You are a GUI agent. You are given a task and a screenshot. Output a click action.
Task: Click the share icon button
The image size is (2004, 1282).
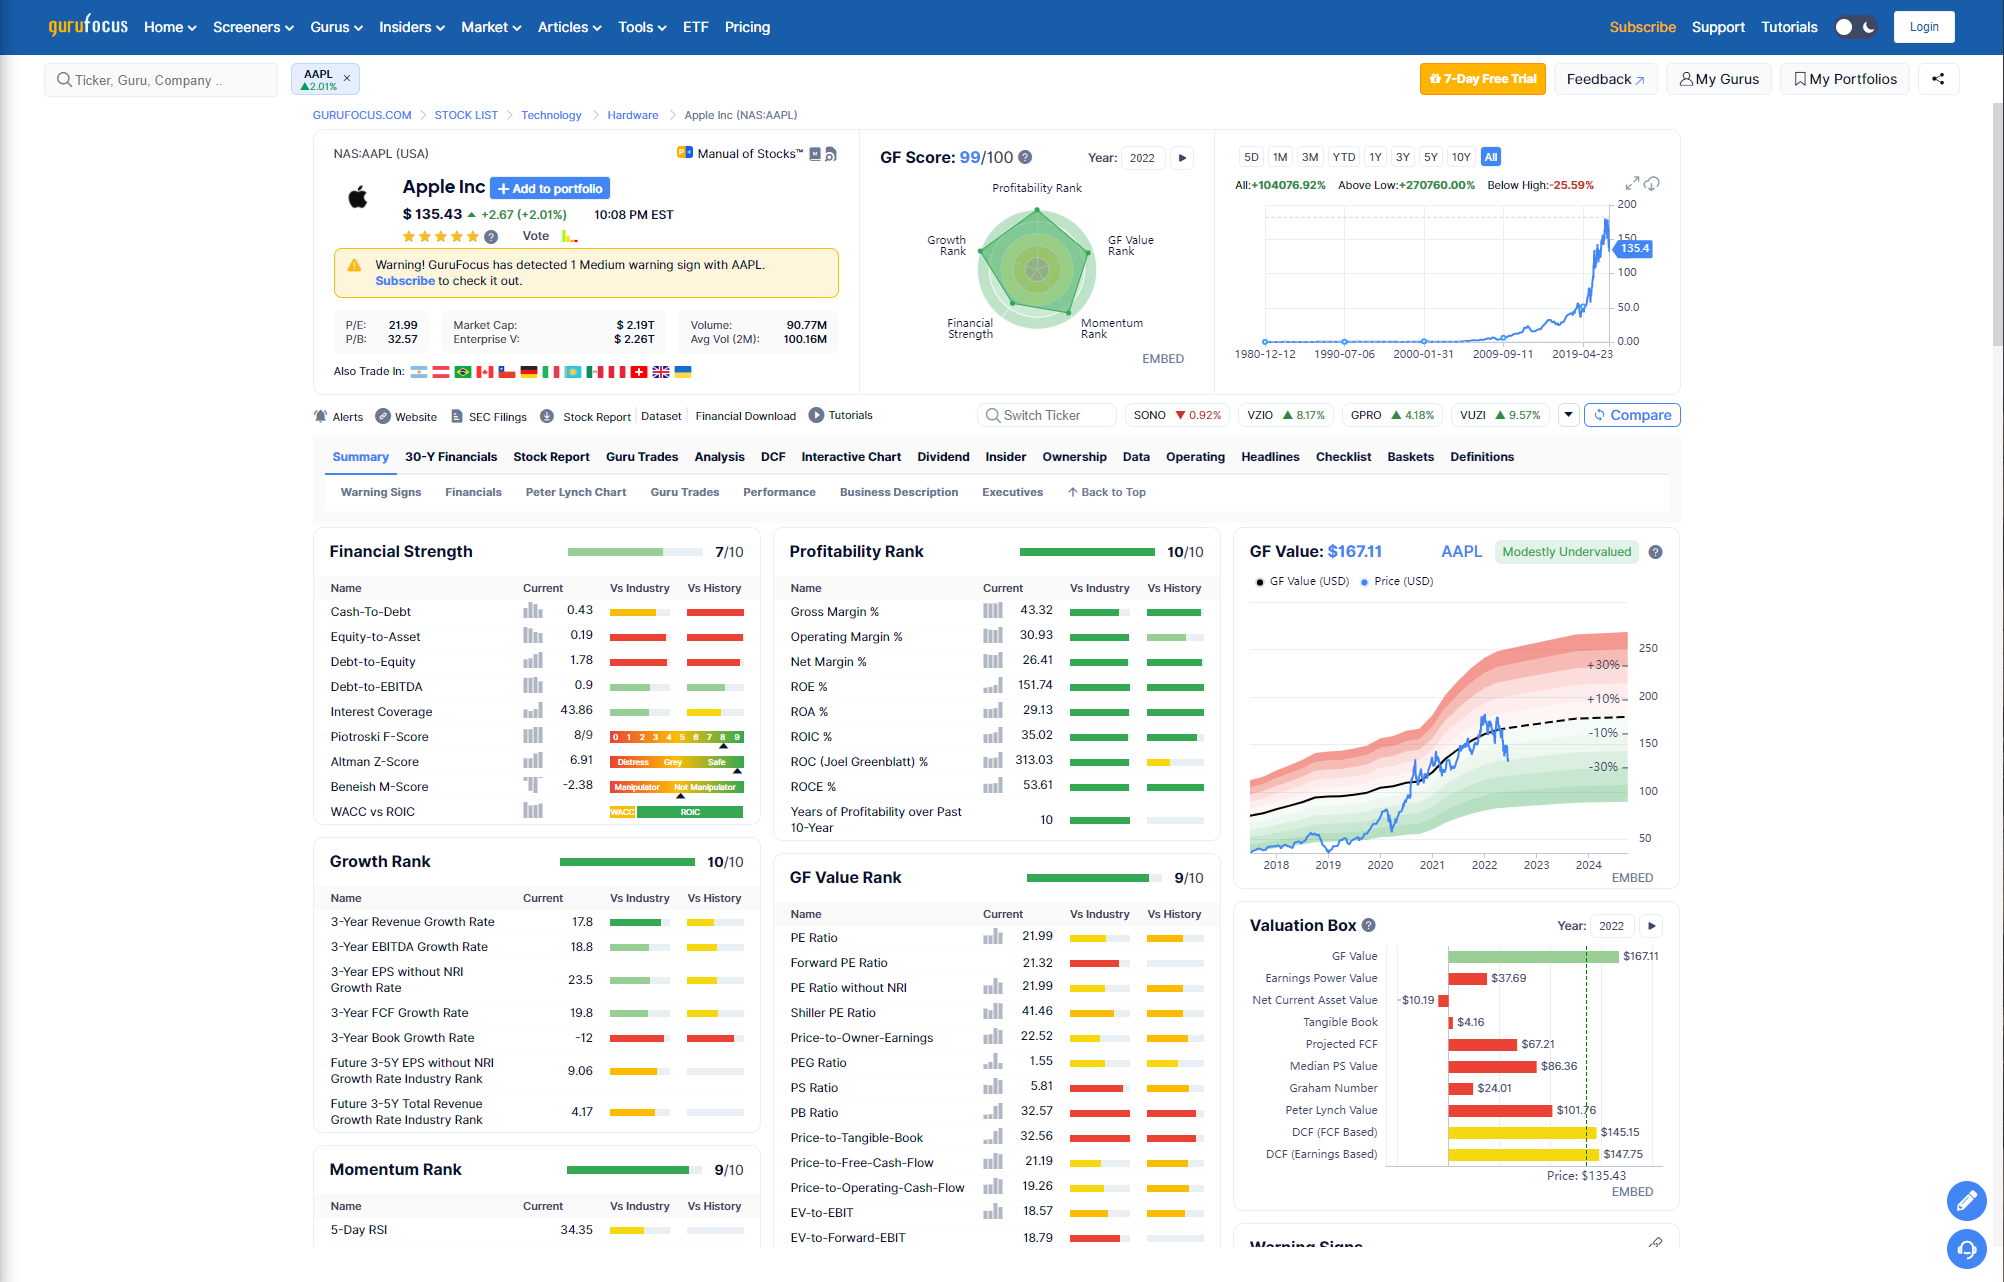pos(1938,79)
